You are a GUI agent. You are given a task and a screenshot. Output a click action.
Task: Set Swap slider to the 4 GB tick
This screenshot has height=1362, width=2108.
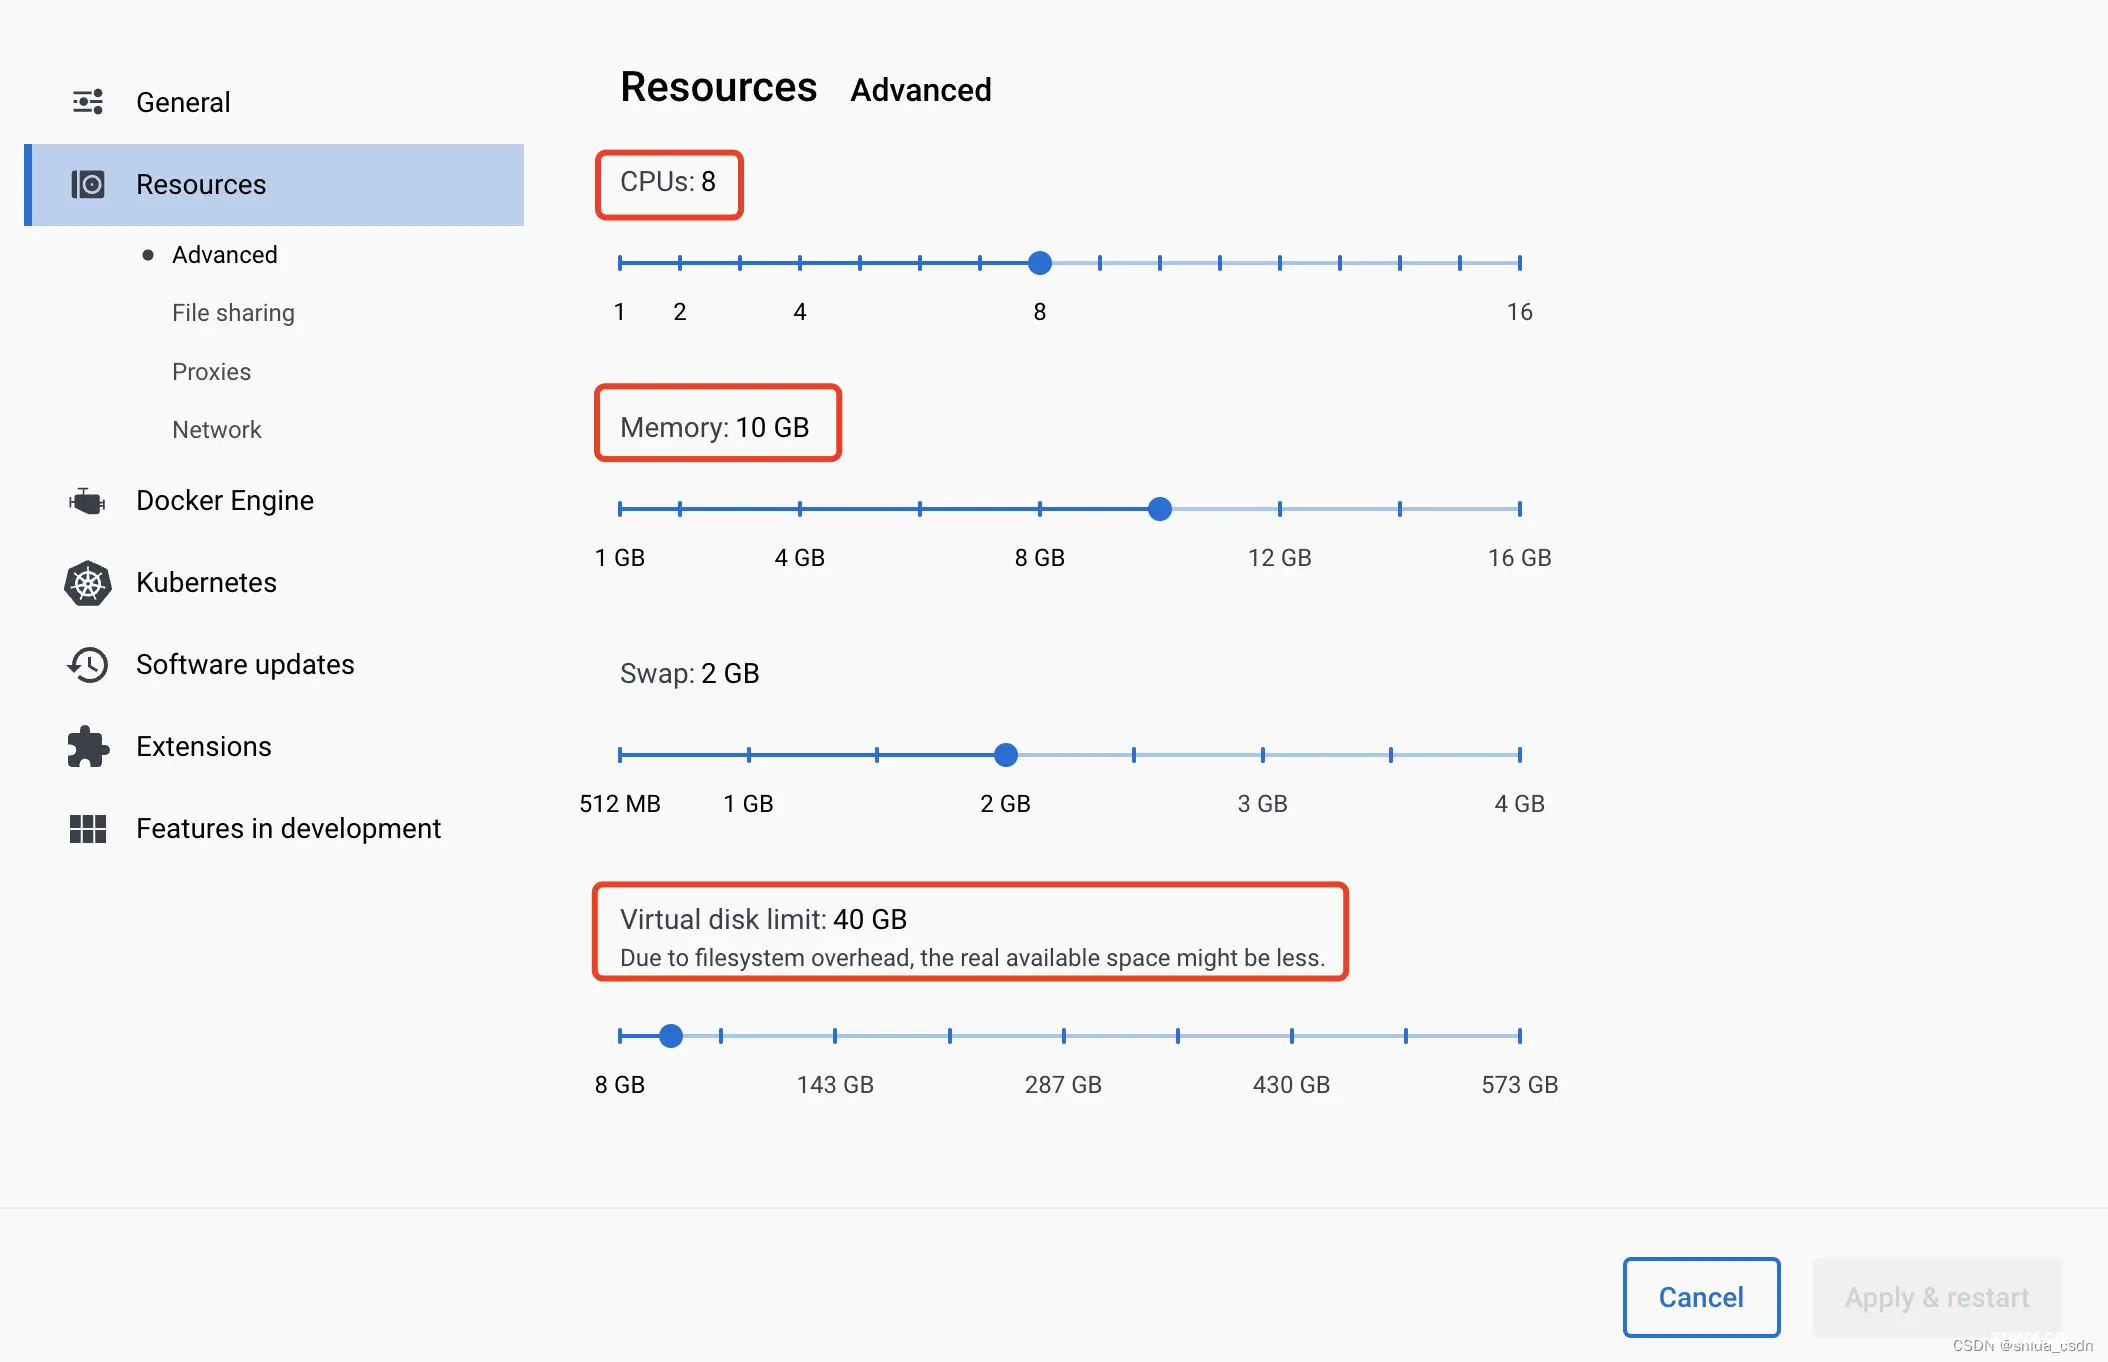tap(1520, 755)
